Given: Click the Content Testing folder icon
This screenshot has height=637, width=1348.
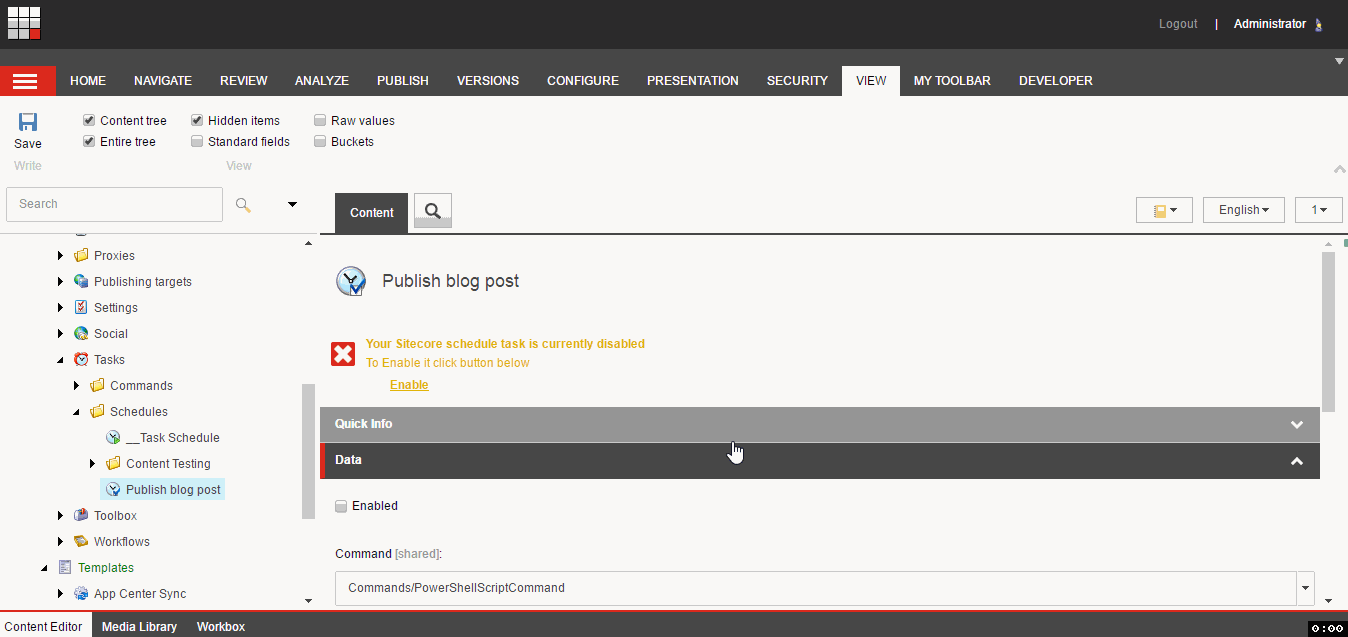Looking at the screenshot, I should pyautogui.click(x=113, y=463).
